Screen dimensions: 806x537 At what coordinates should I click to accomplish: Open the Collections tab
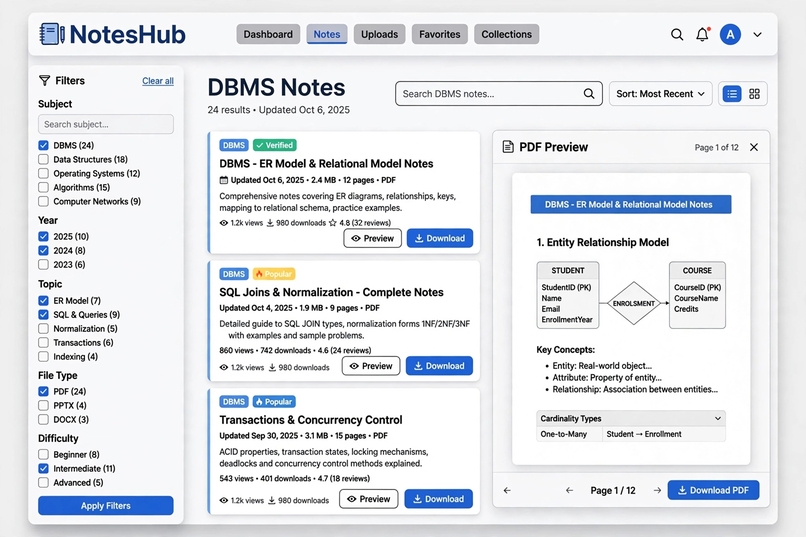506,34
